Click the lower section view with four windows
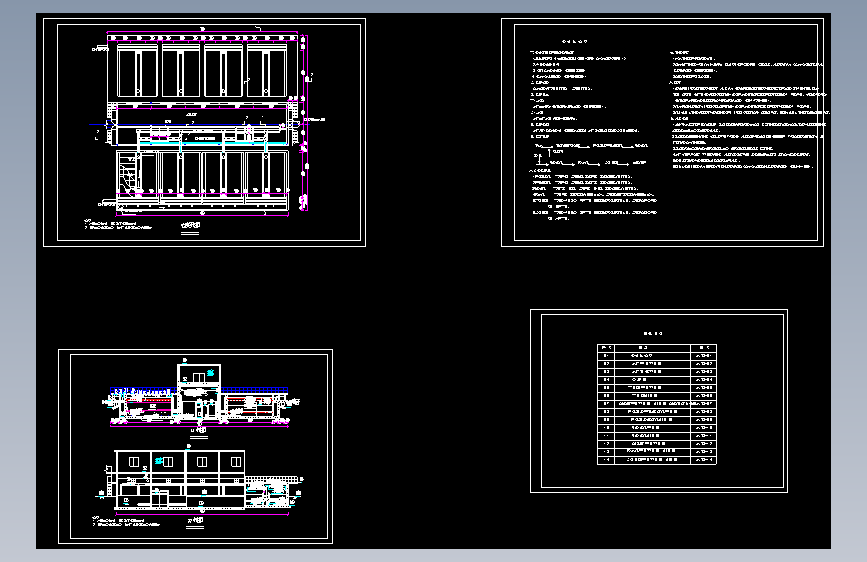Viewport: 867px width, 562px height. click(202, 480)
